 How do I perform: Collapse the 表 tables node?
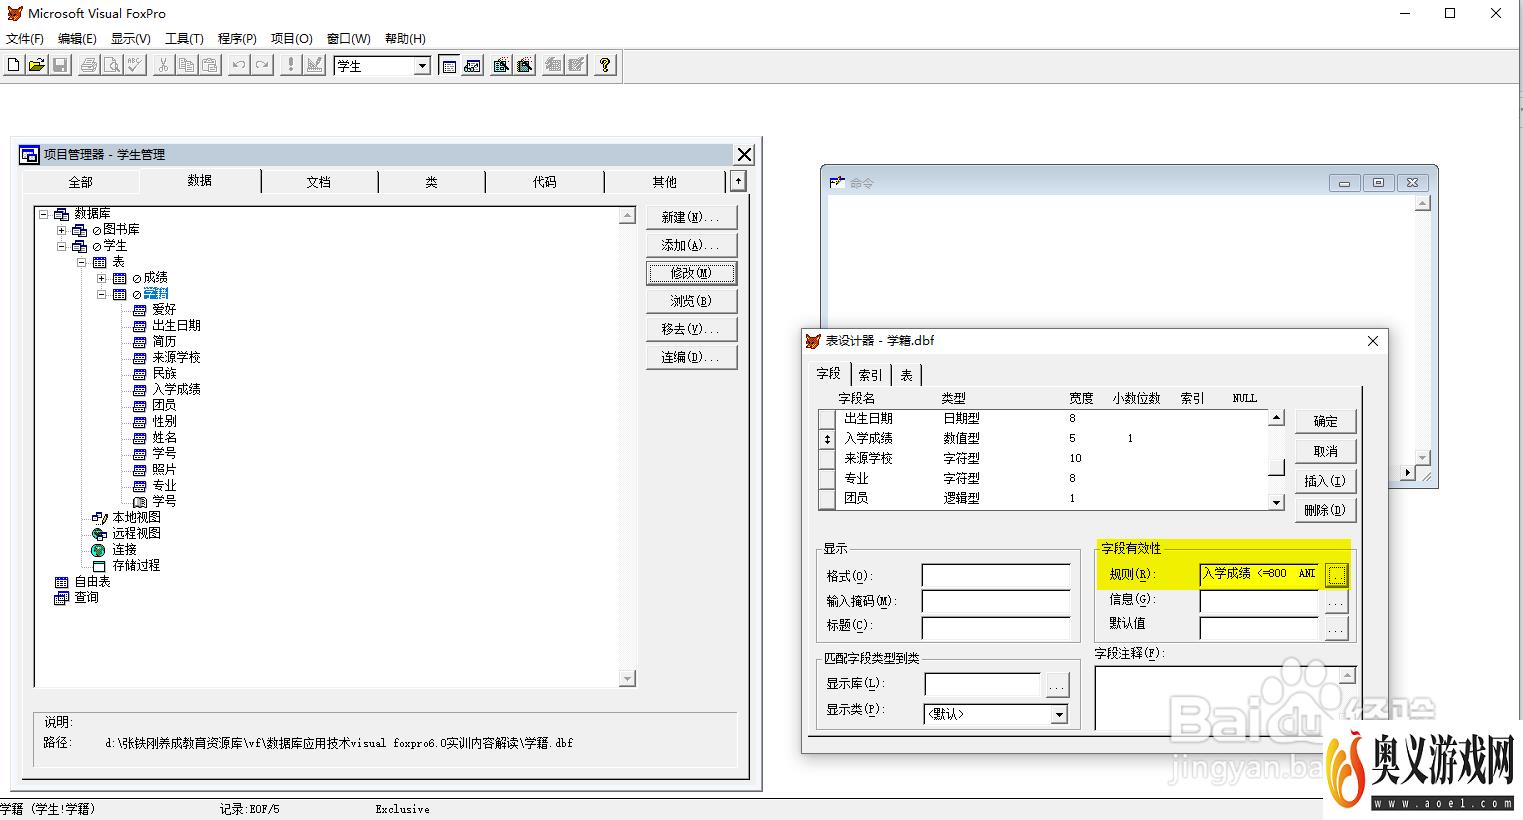82,262
